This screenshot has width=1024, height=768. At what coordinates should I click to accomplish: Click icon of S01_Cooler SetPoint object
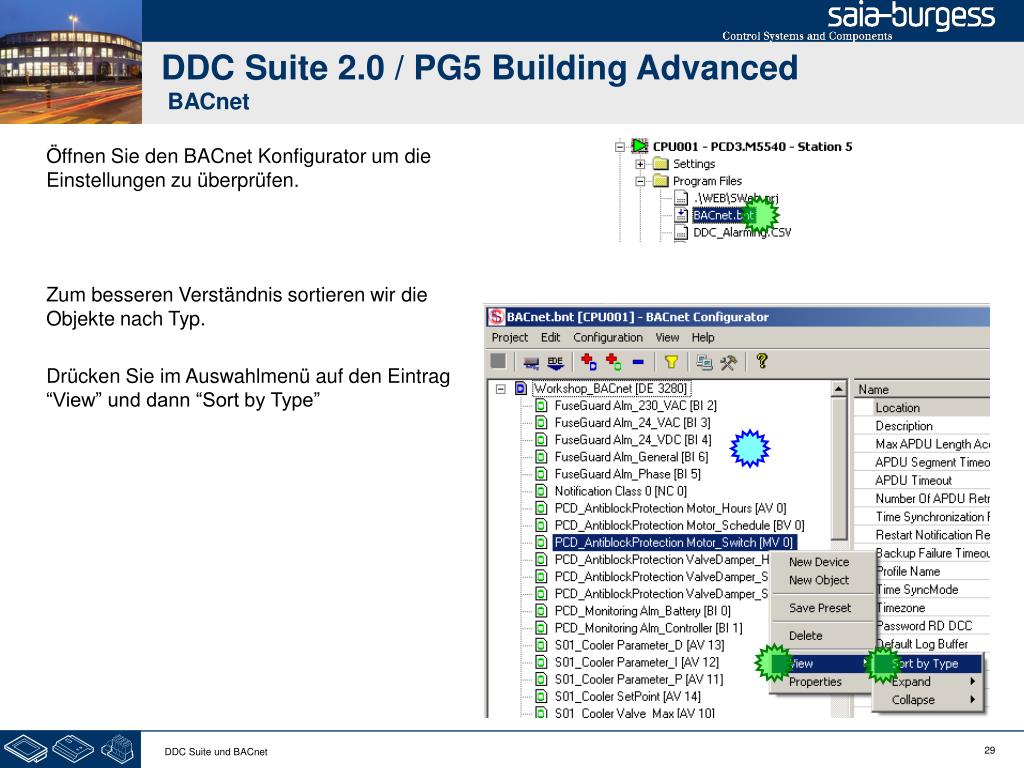[x=541, y=696]
